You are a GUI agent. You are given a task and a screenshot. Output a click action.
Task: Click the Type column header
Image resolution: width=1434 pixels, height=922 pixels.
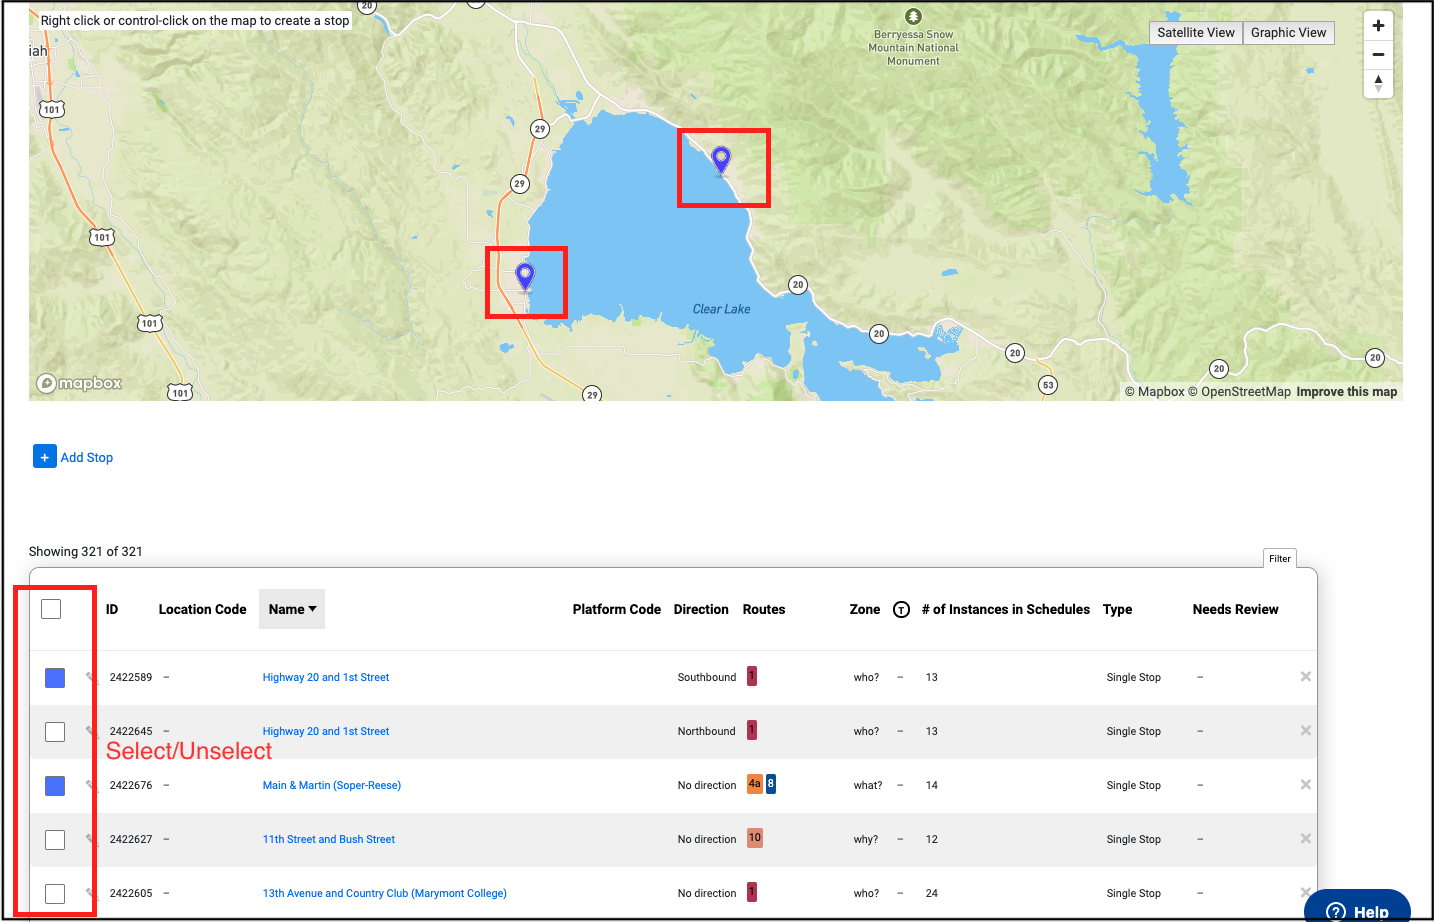[1117, 609]
